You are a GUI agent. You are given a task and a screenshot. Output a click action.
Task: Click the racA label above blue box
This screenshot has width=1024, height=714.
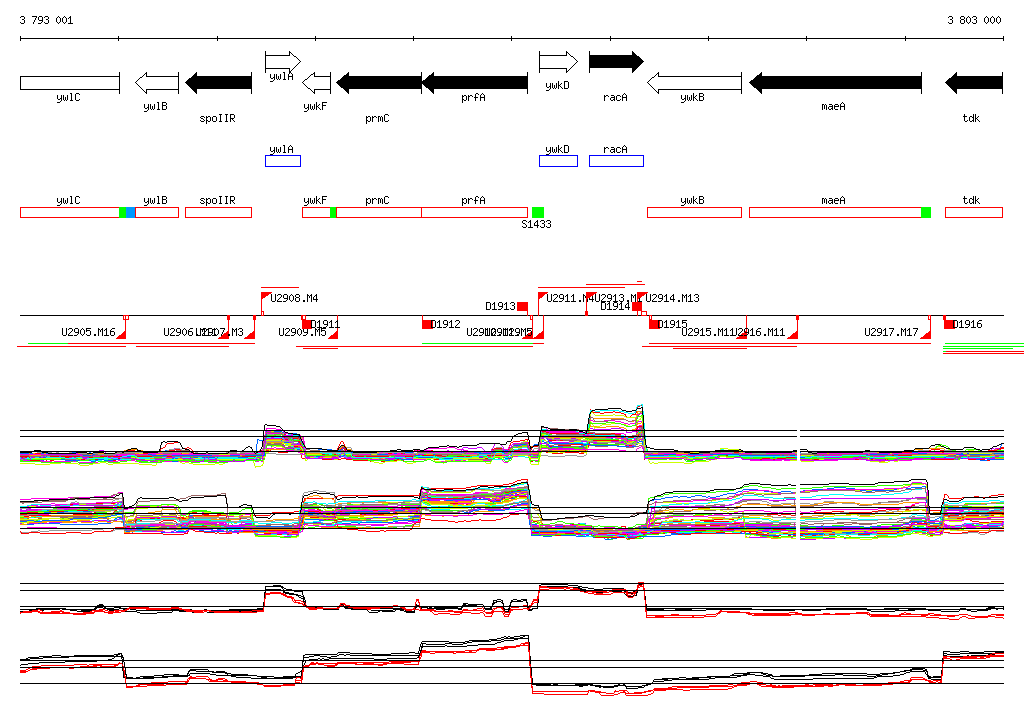615,150
